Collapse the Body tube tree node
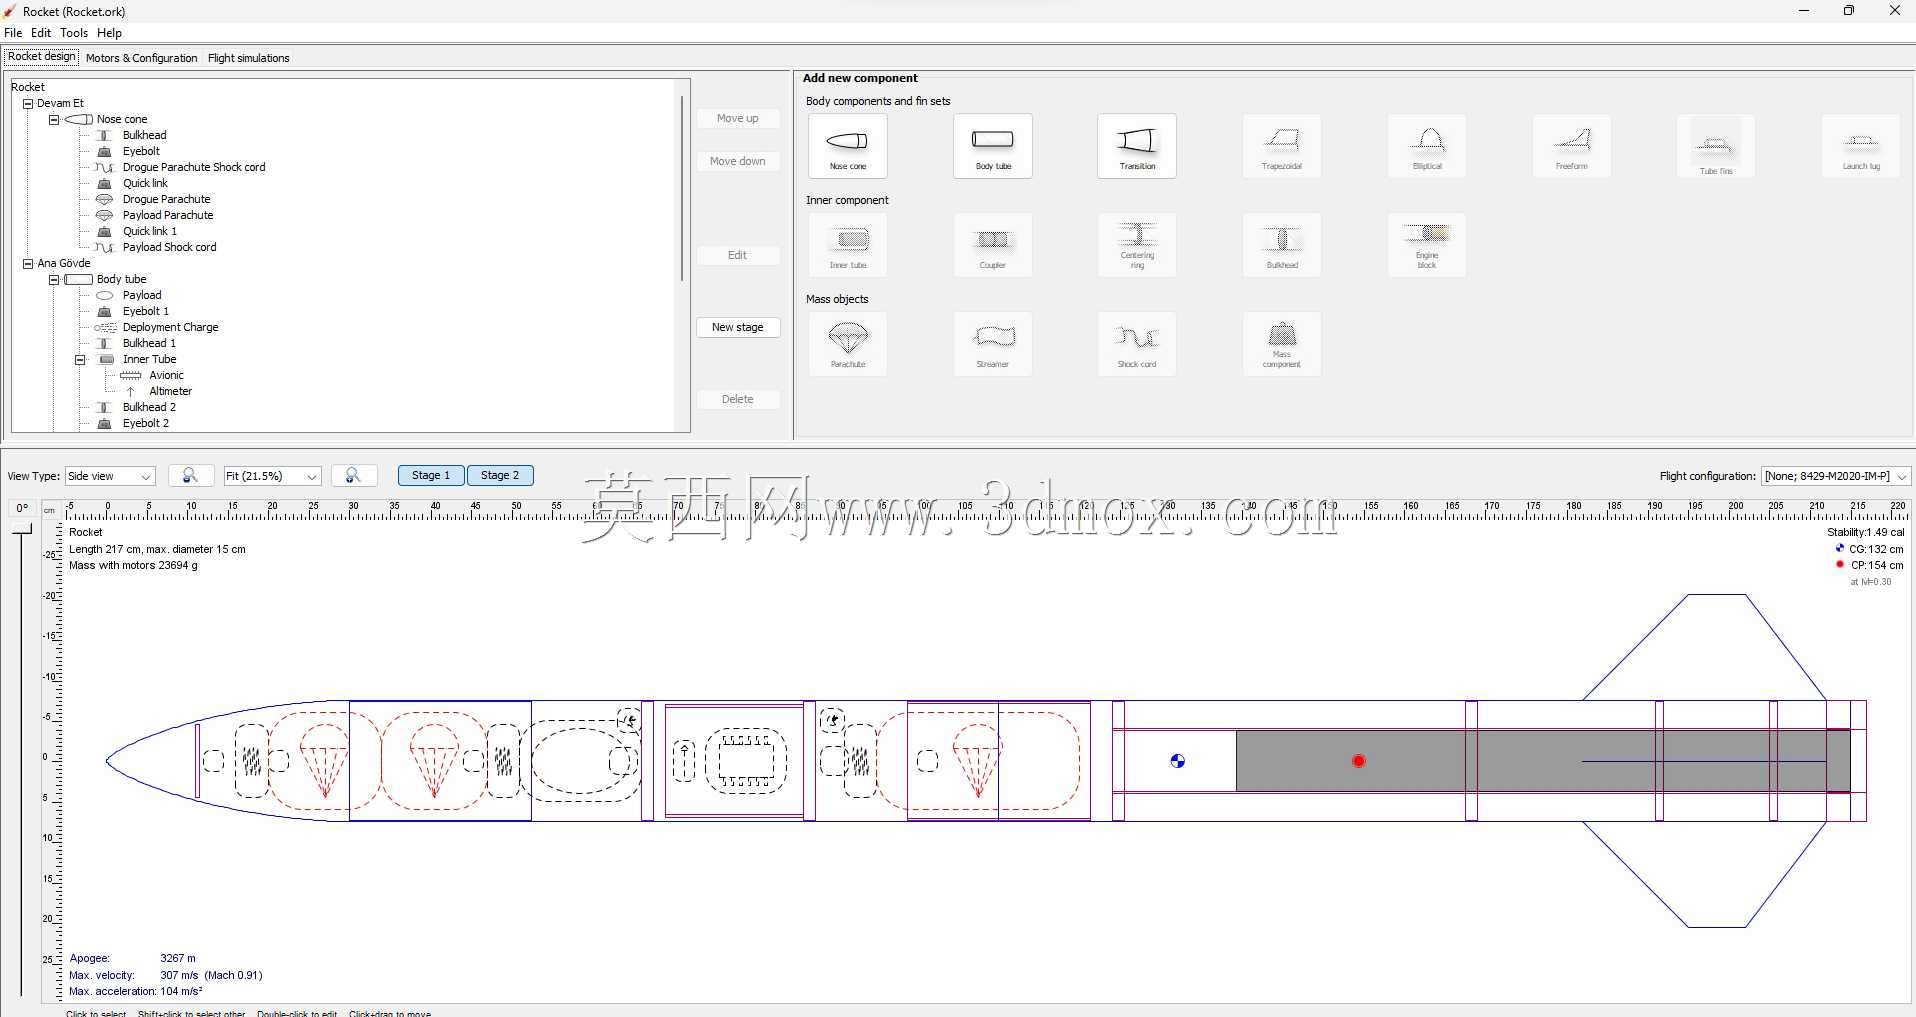The width and height of the screenshot is (1916, 1017). pyautogui.click(x=54, y=279)
